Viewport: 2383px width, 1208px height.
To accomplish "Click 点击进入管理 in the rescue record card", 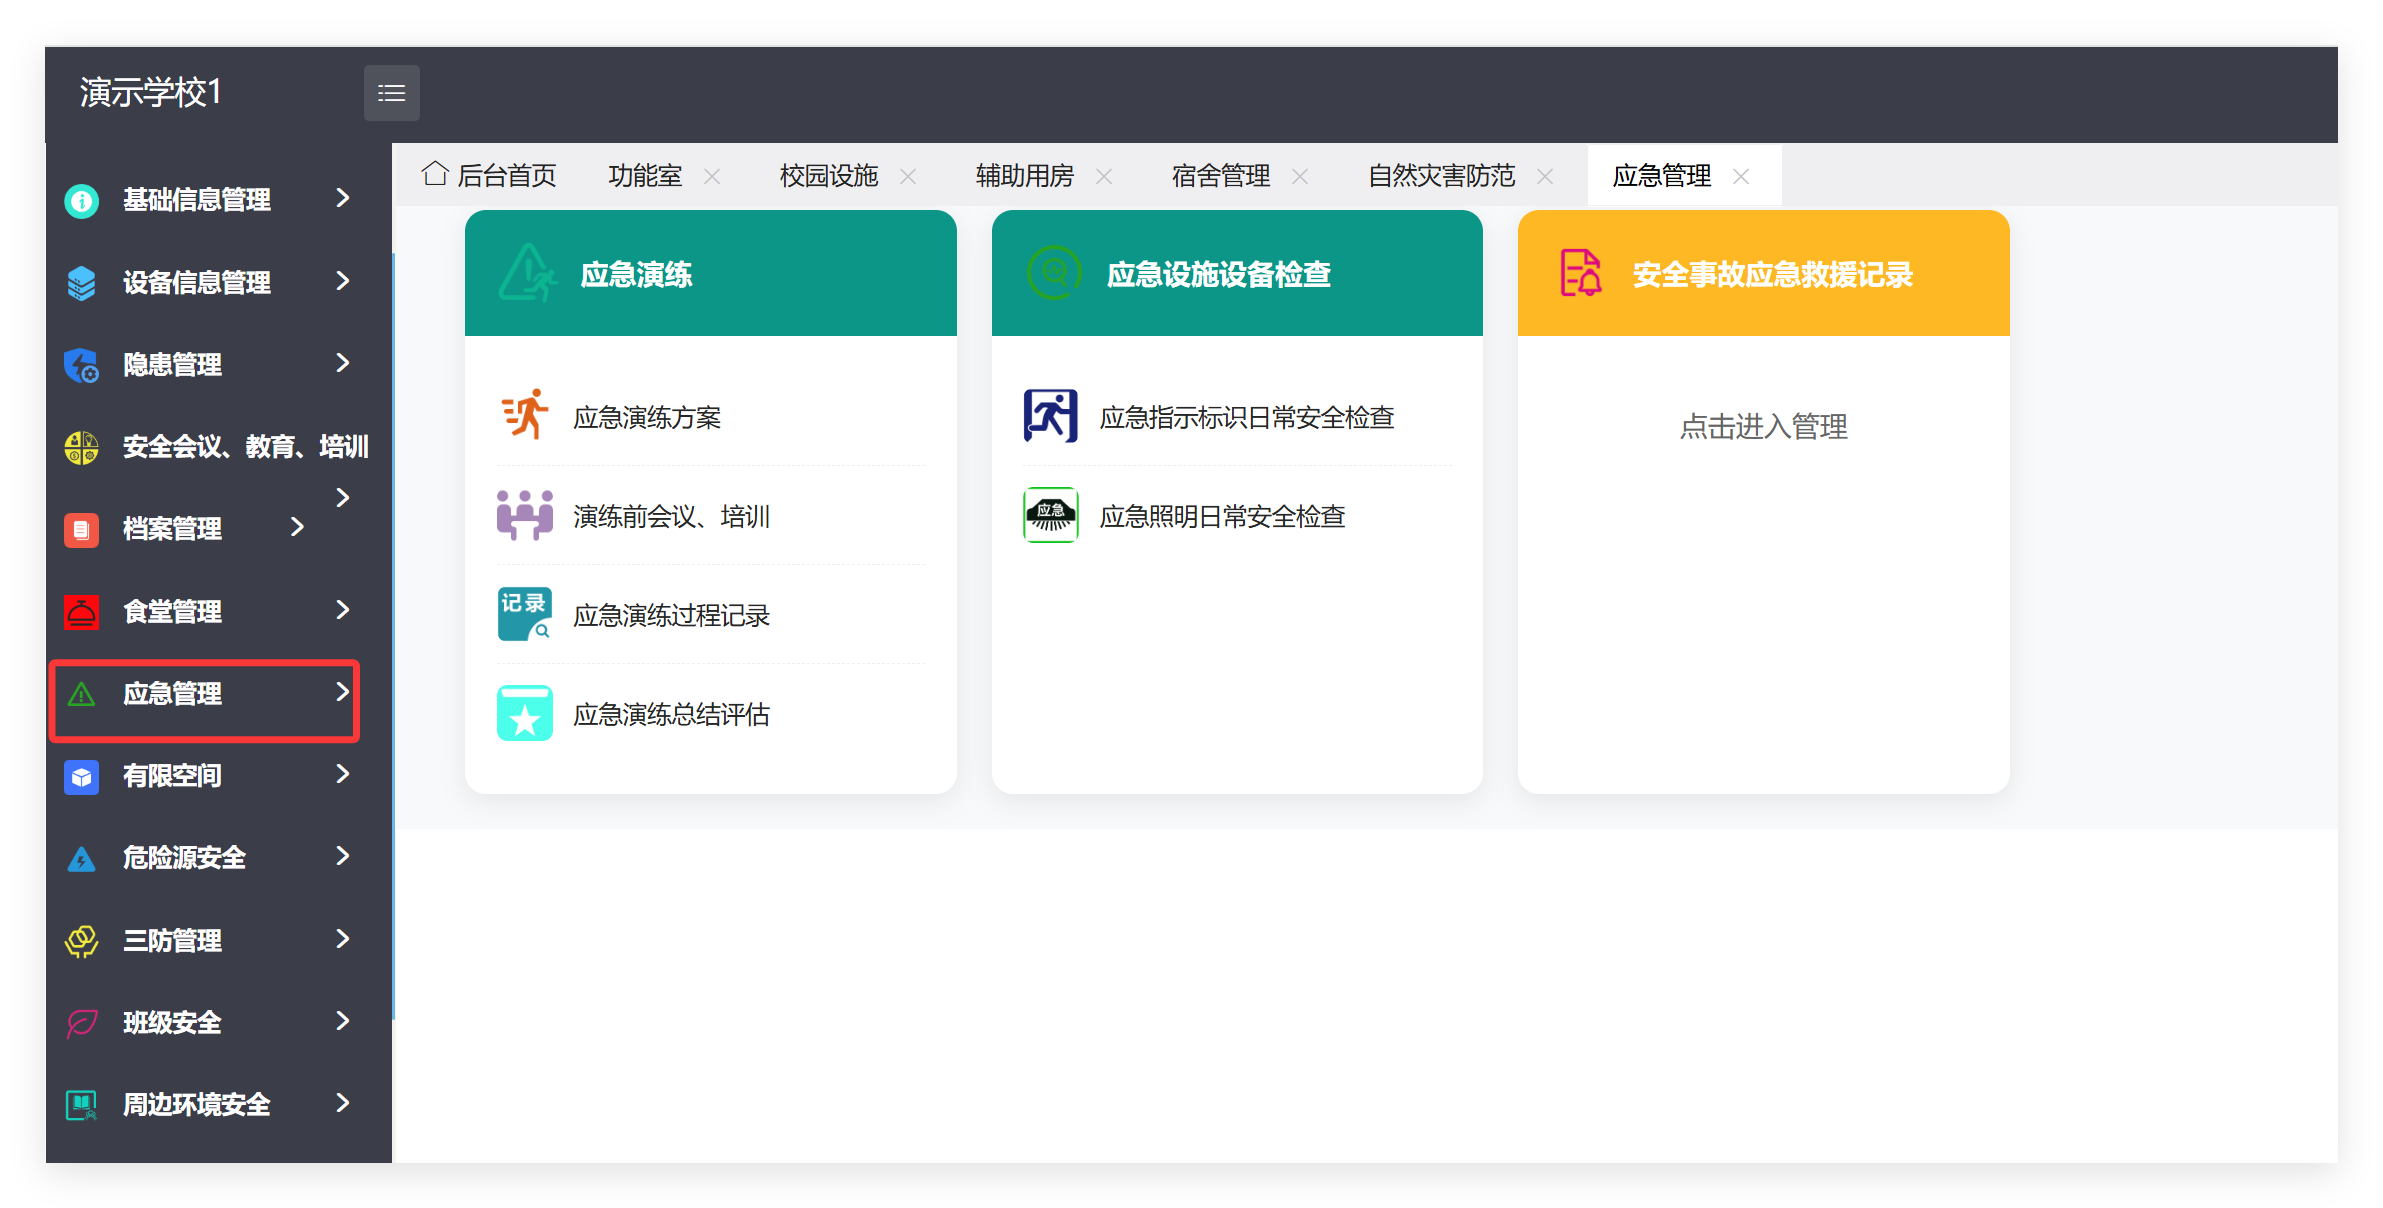I will pos(1764,427).
